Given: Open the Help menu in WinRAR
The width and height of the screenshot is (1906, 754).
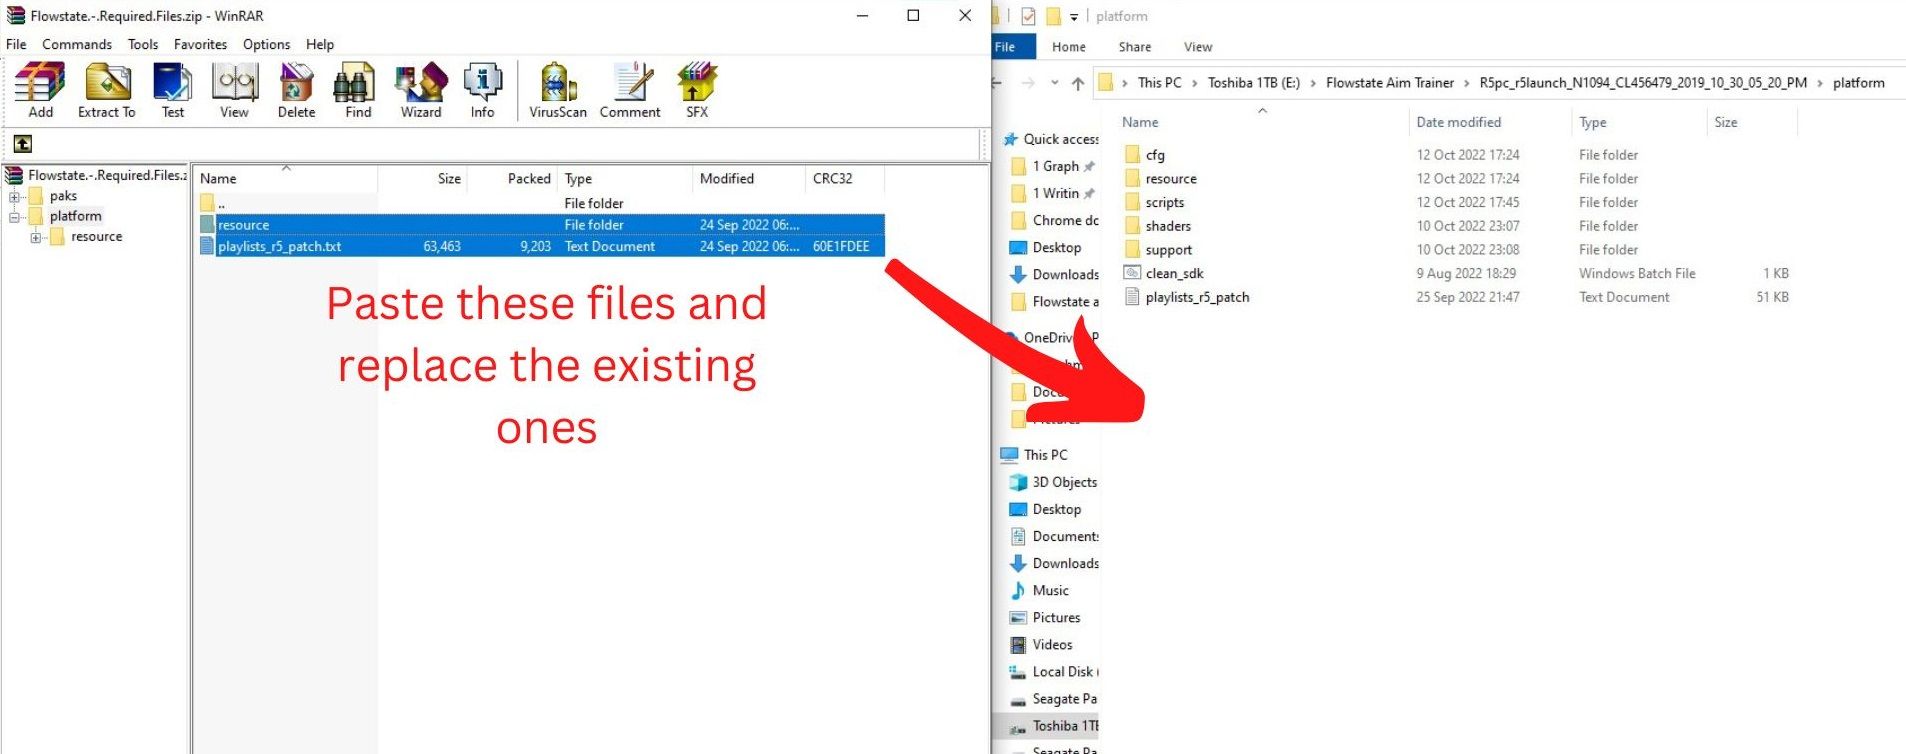Looking at the screenshot, I should coord(320,44).
